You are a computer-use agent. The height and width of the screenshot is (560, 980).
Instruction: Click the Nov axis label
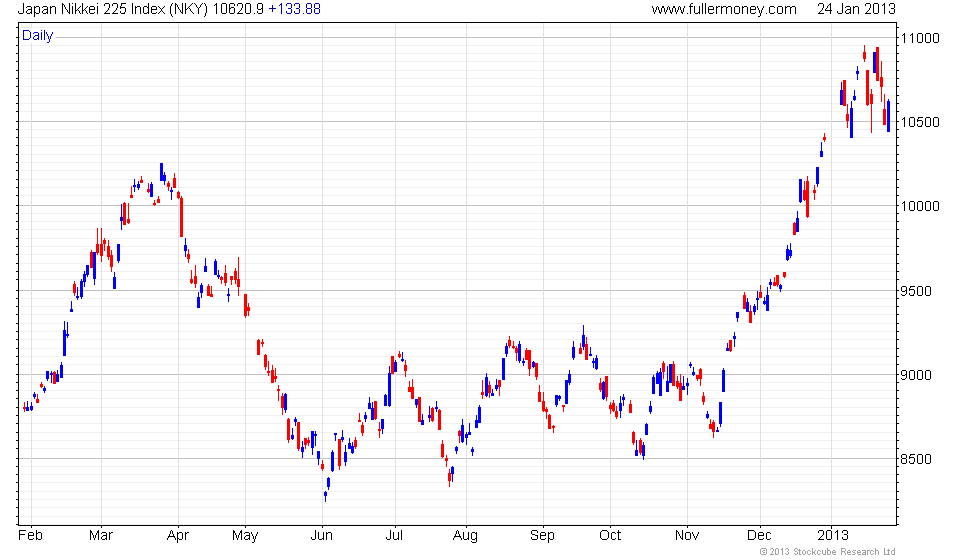tap(687, 536)
